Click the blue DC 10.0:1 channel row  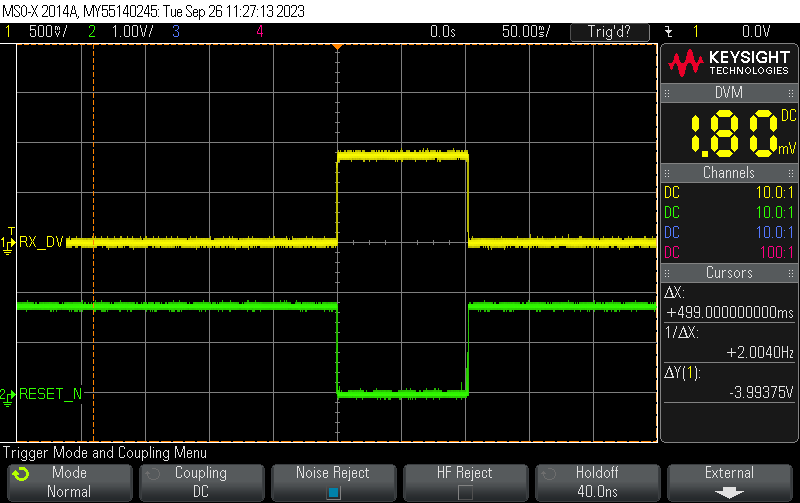(729, 233)
